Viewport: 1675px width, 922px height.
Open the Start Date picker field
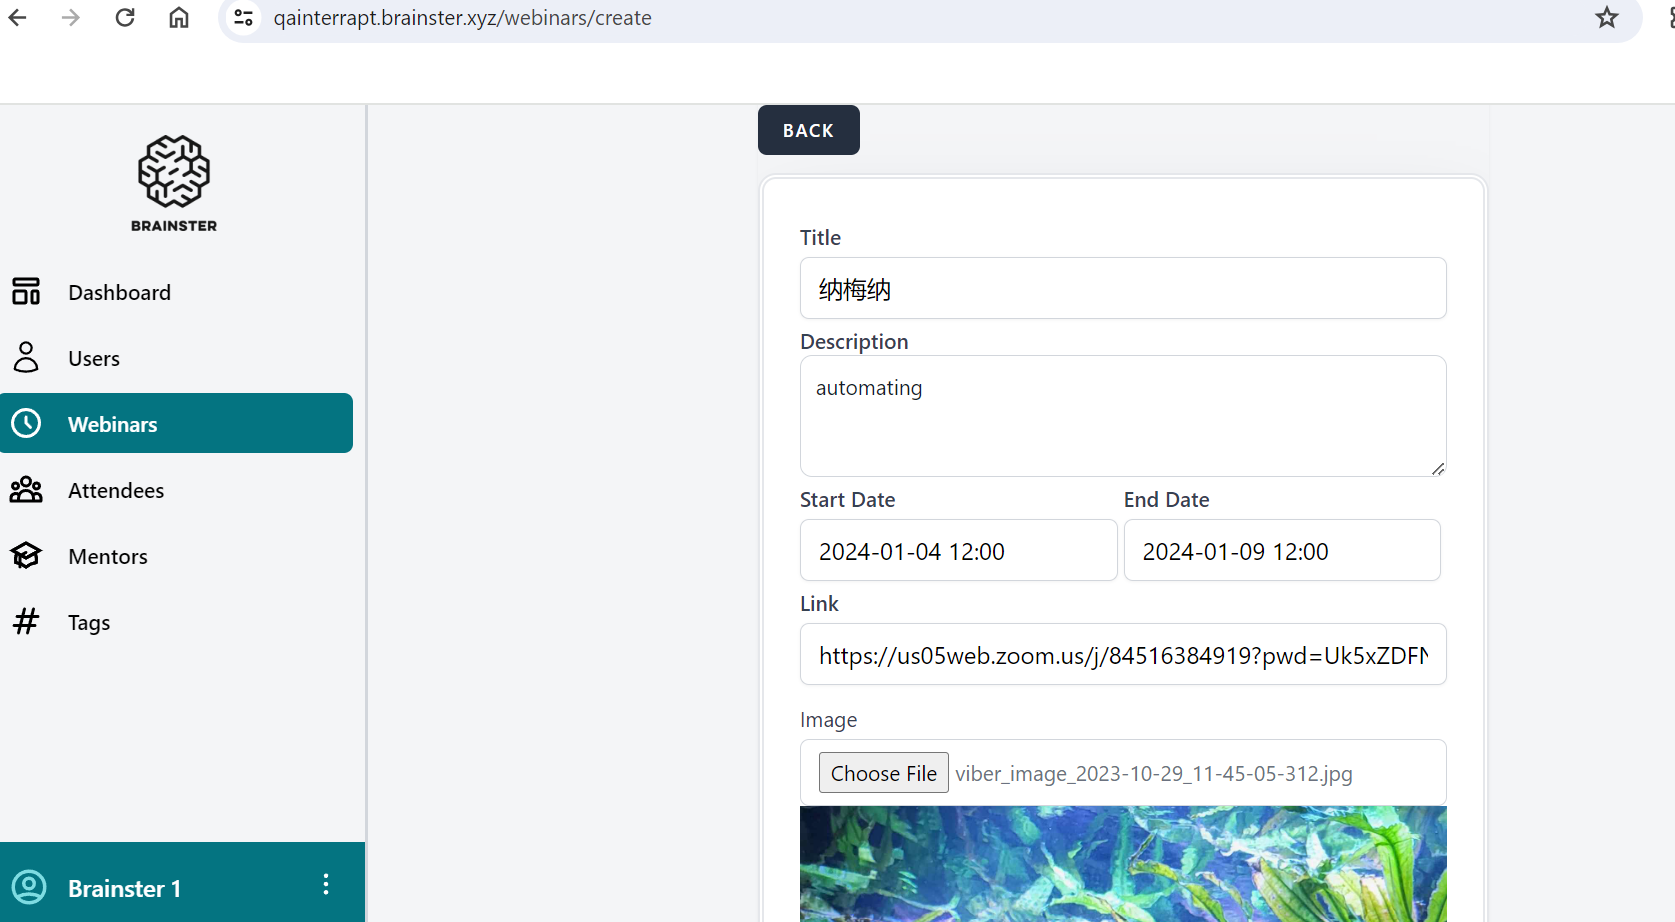coord(957,551)
